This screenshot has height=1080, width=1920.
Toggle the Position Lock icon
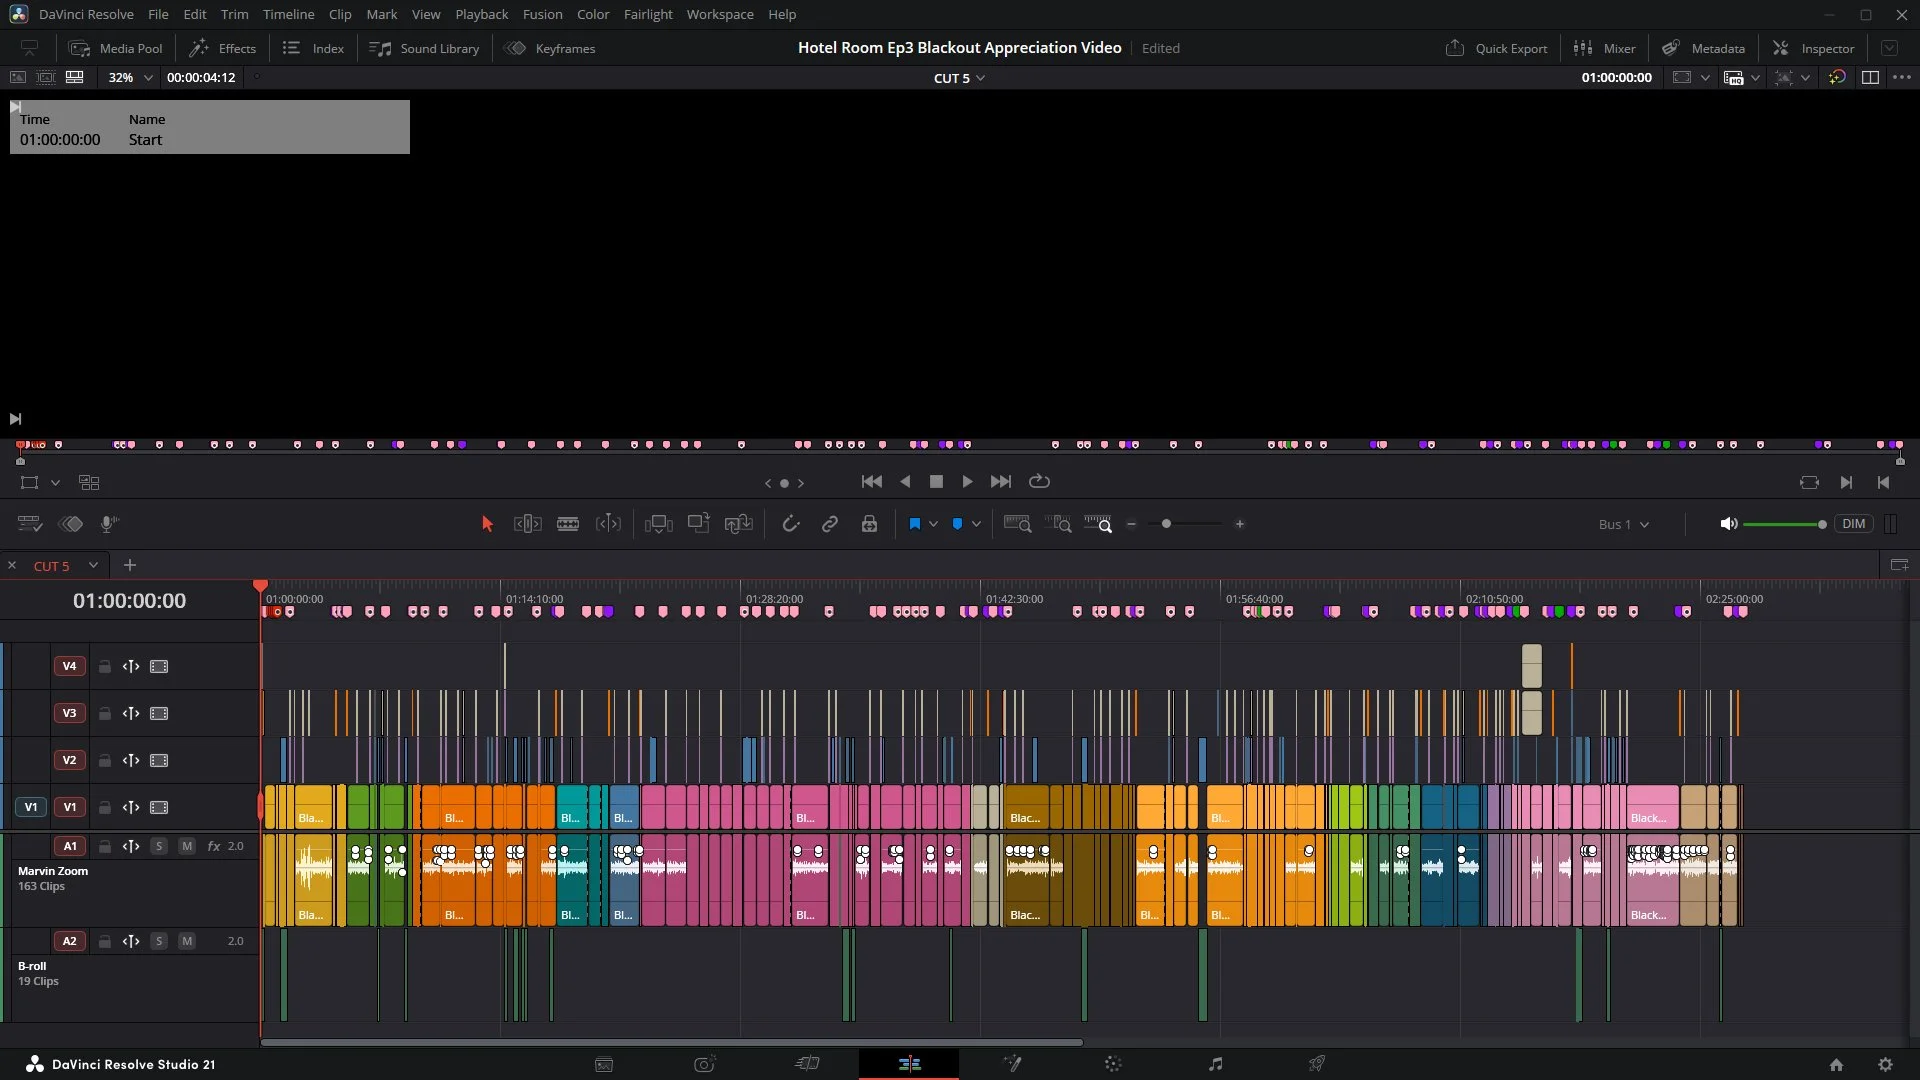pyautogui.click(x=869, y=524)
